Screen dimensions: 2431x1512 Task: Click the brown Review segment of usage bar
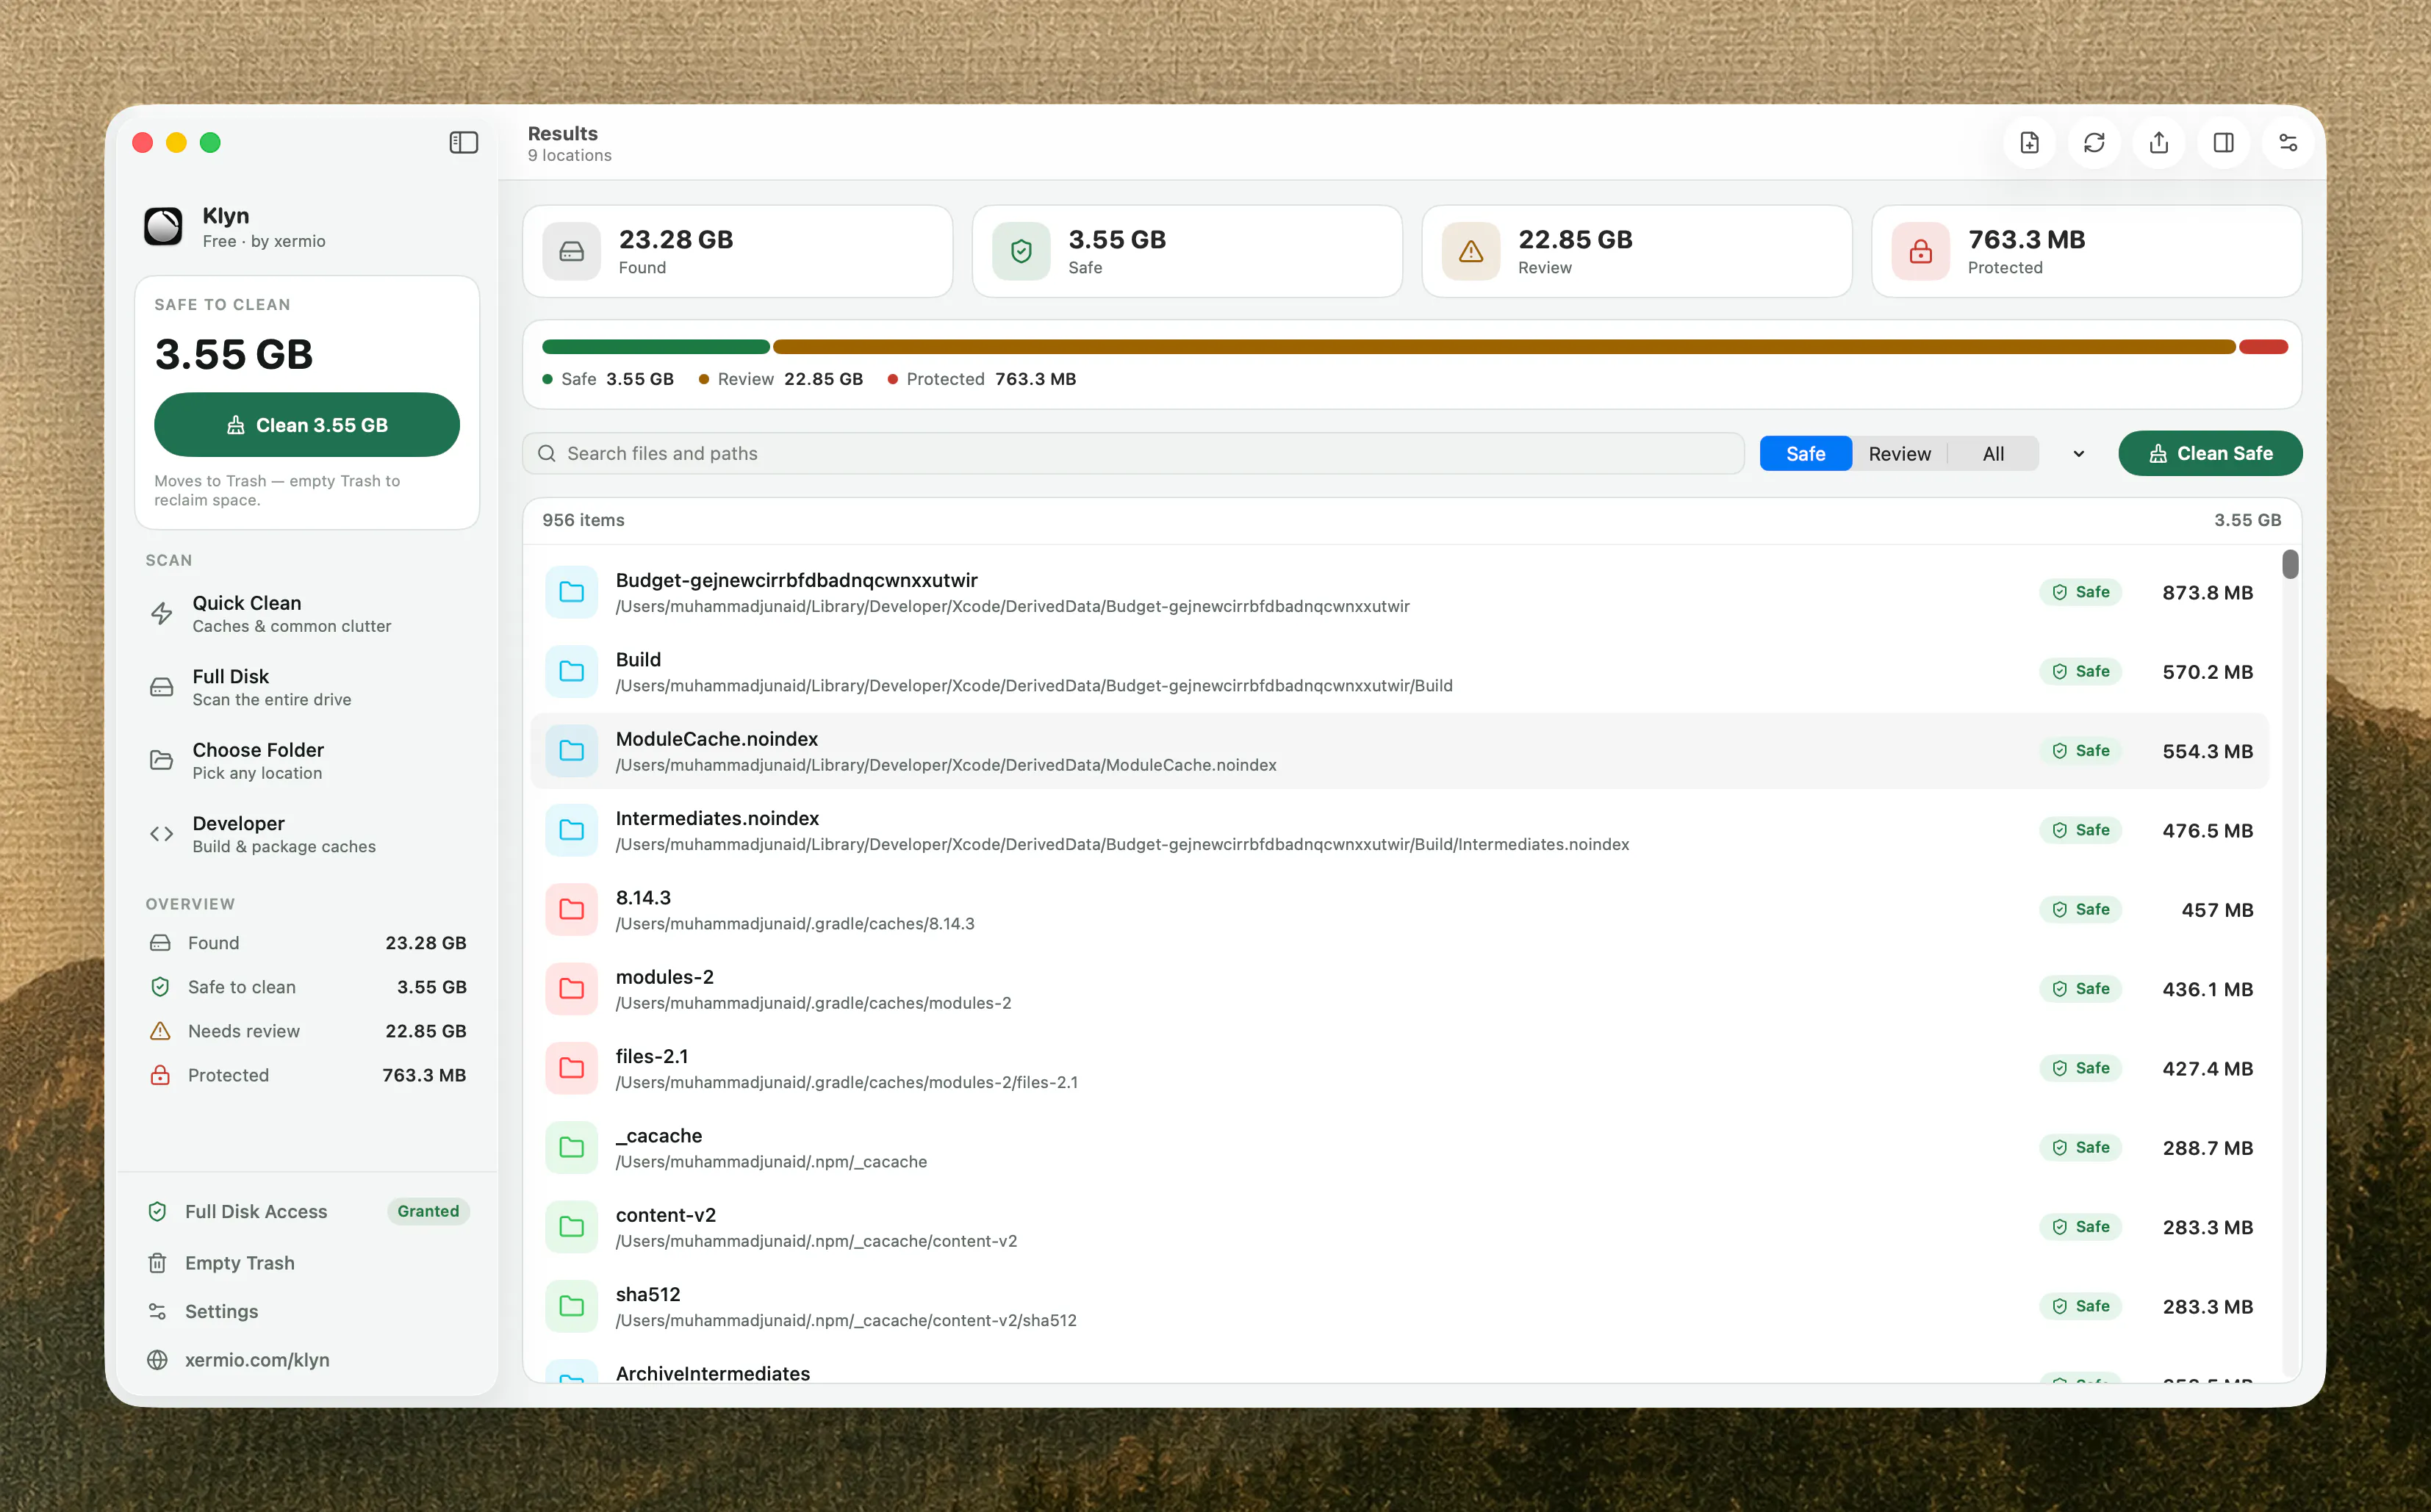click(1504, 347)
